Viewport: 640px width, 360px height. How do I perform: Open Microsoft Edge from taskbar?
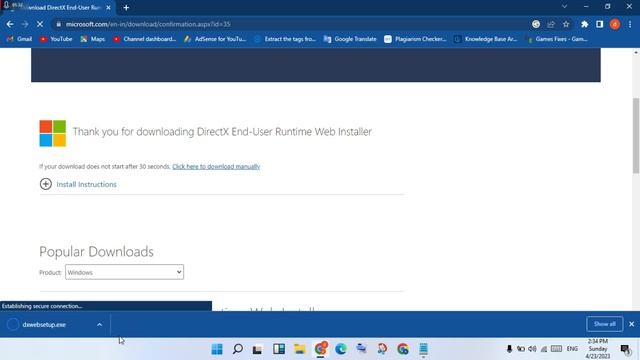[341, 349]
